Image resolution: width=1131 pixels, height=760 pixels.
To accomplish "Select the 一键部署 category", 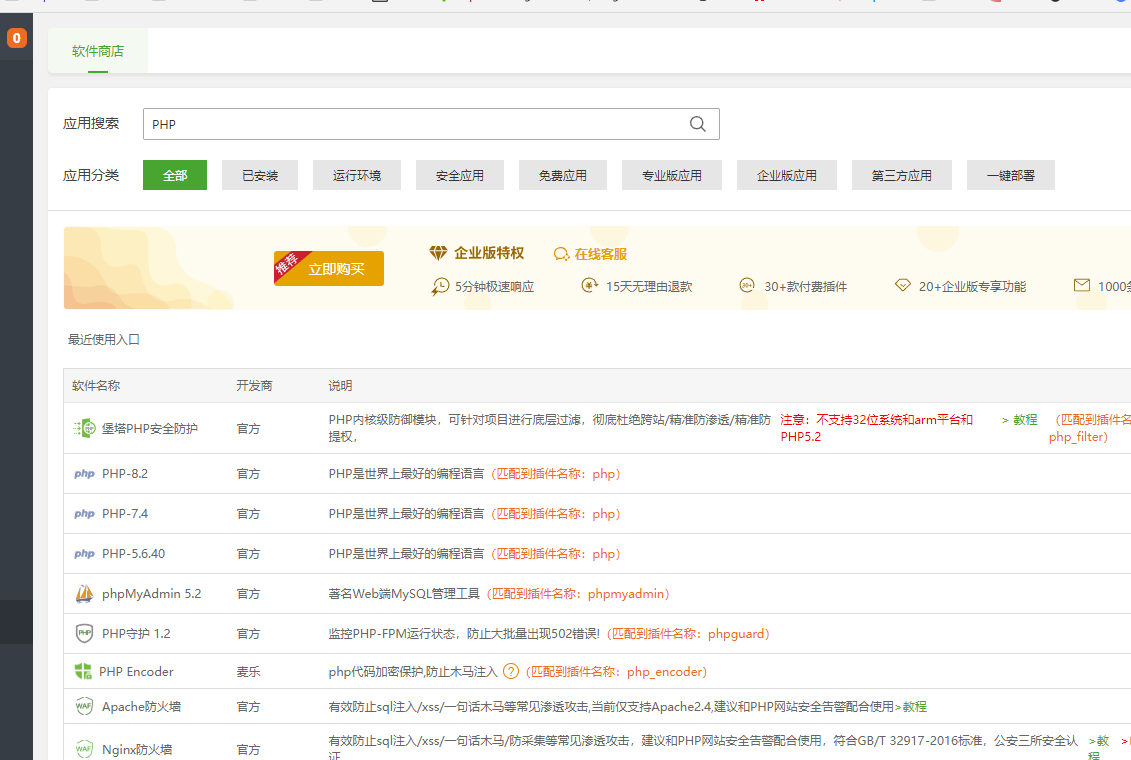I will pos(1010,175).
